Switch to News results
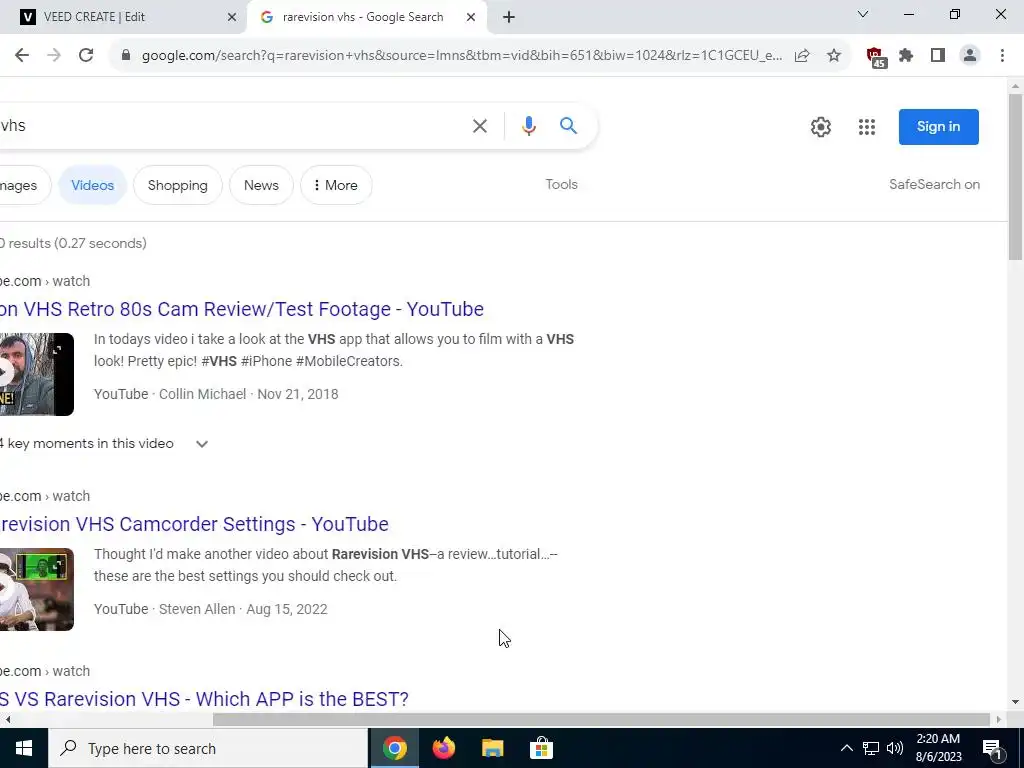Screen dimensions: 1024x768 [x=261, y=185]
